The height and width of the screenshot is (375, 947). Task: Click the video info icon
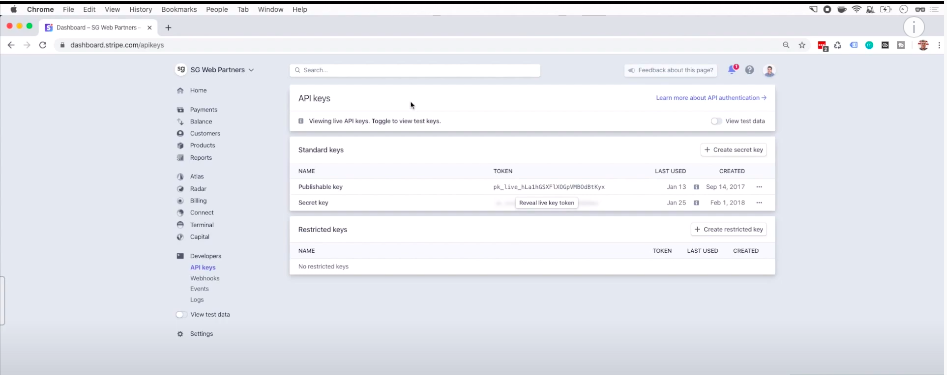[x=914, y=27]
